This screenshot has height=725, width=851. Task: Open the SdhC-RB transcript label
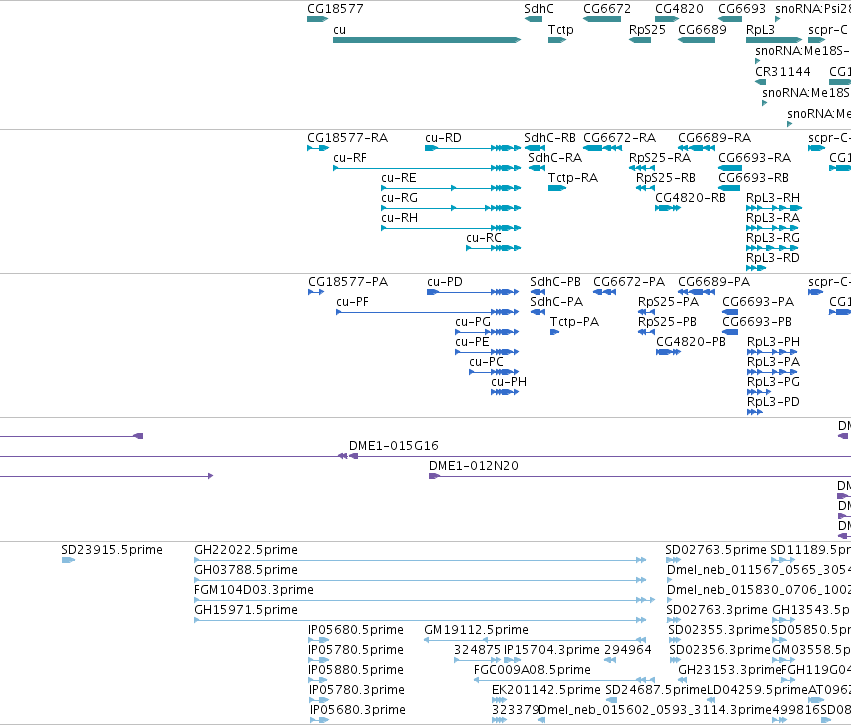pyautogui.click(x=550, y=138)
